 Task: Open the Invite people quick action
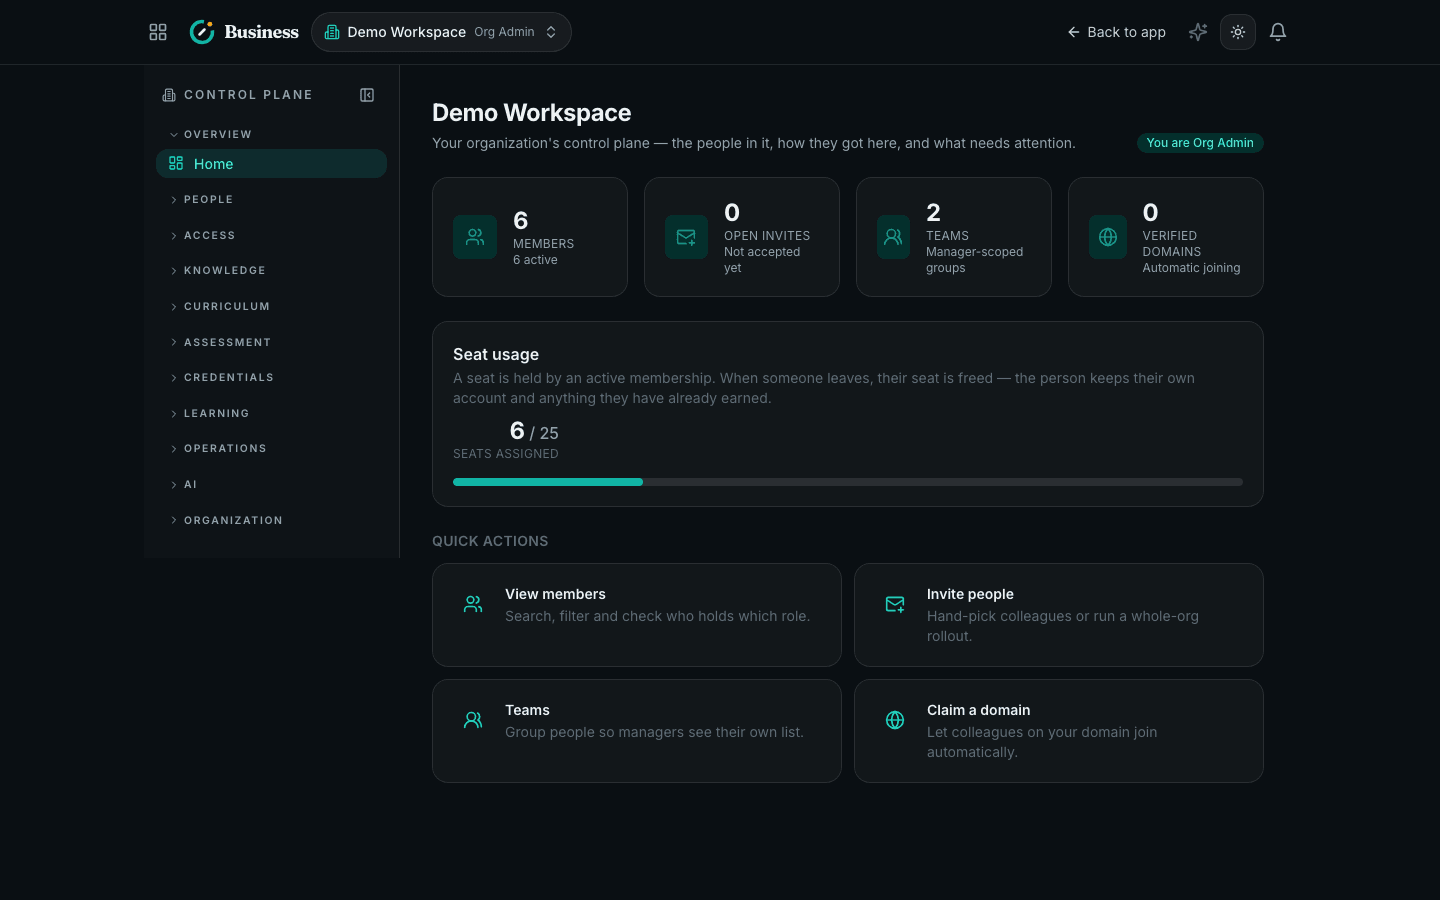point(1059,615)
